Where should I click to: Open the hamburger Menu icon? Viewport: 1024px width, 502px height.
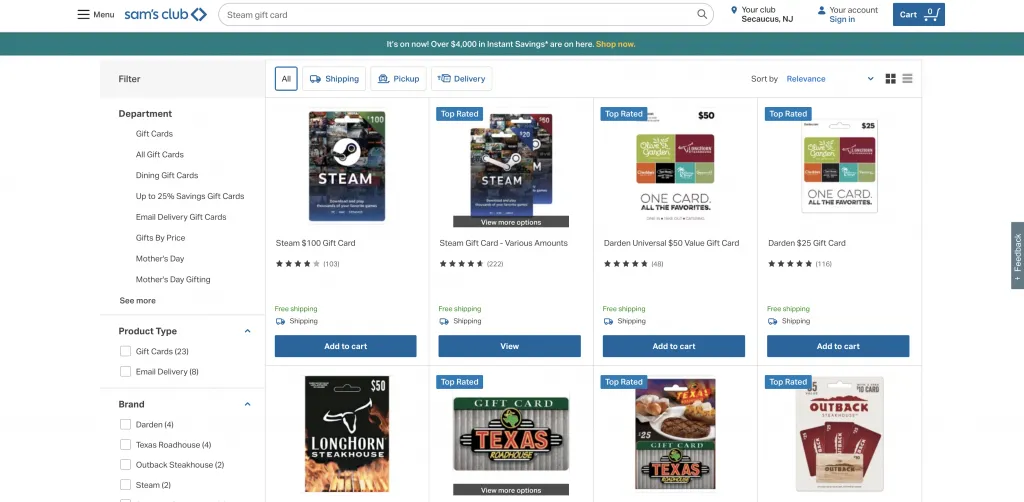pos(83,14)
